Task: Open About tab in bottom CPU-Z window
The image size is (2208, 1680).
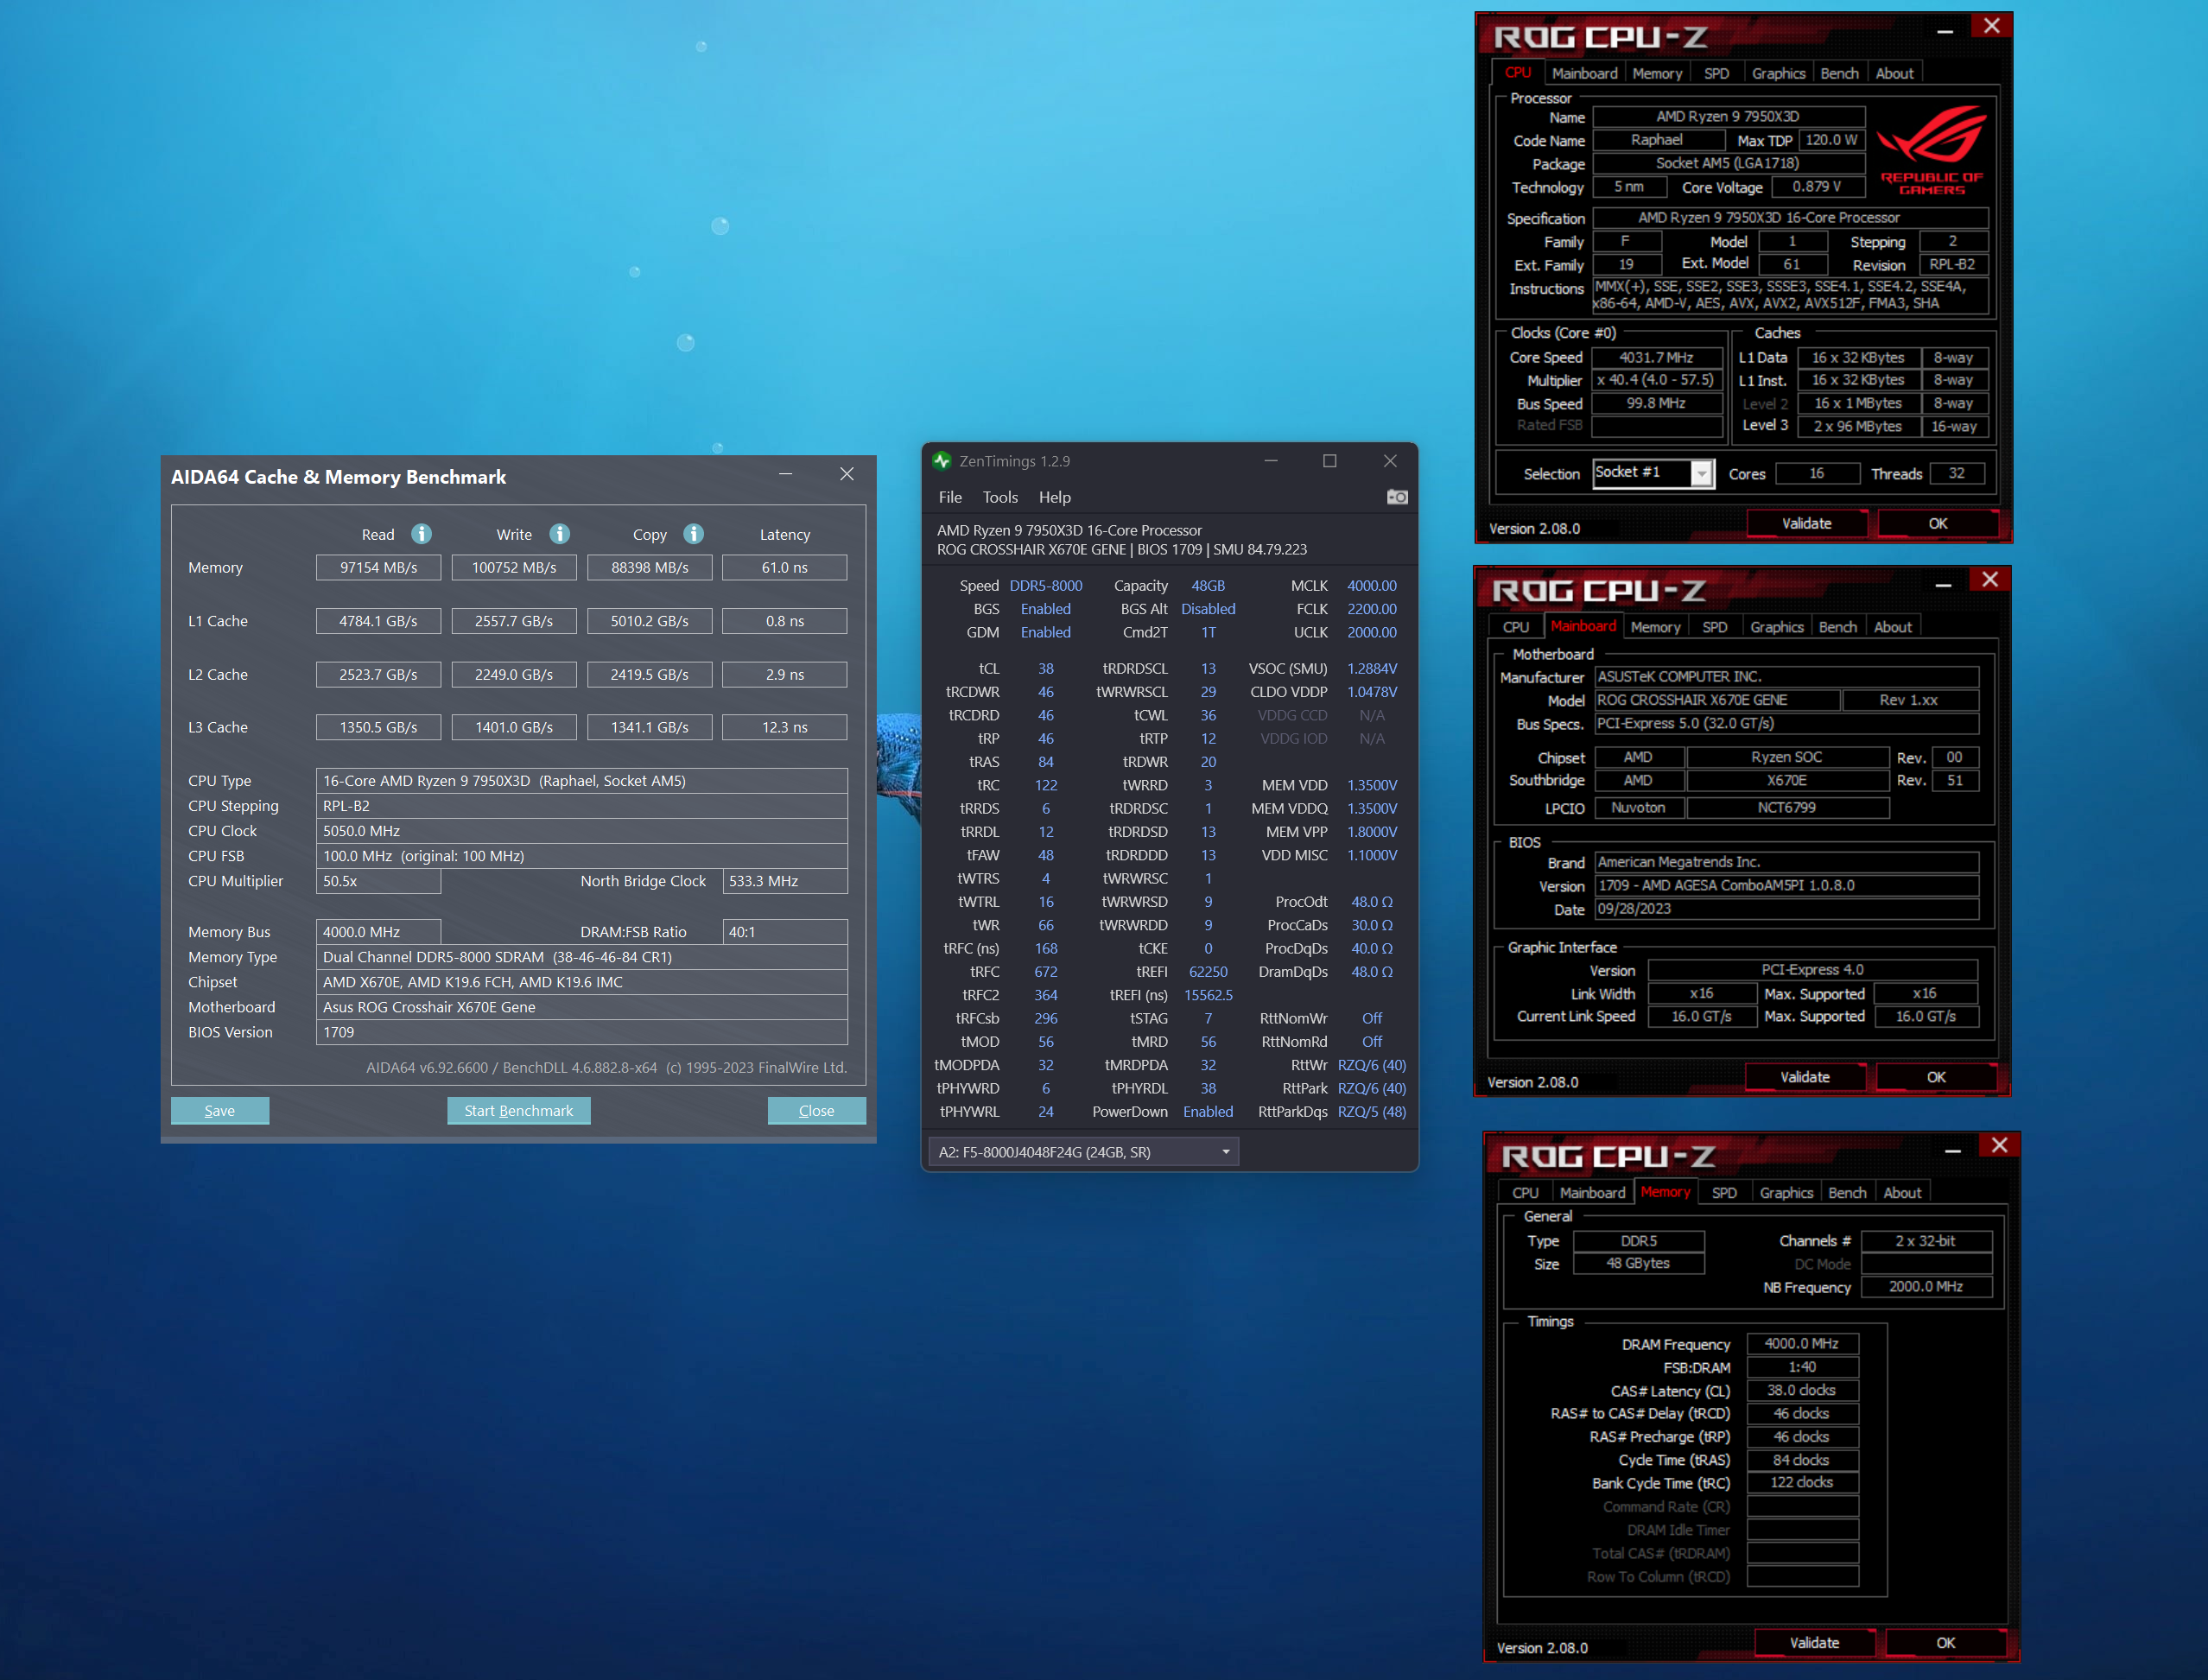Action: (x=1902, y=1193)
